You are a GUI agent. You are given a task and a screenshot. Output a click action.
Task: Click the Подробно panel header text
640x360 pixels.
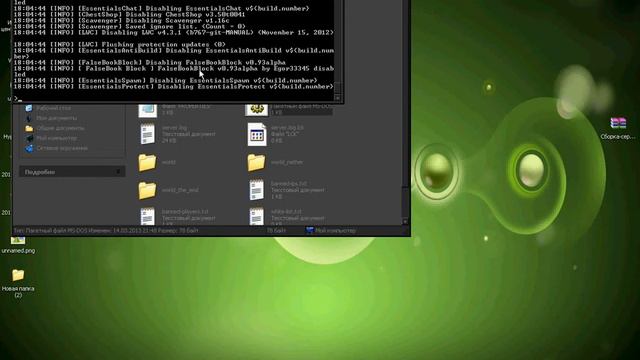[40, 172]
